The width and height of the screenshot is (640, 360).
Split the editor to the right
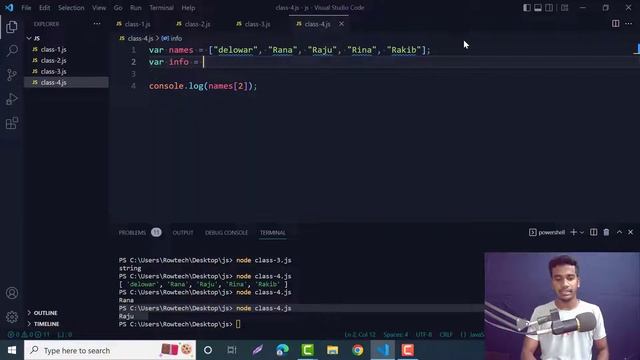pos(616,24)
